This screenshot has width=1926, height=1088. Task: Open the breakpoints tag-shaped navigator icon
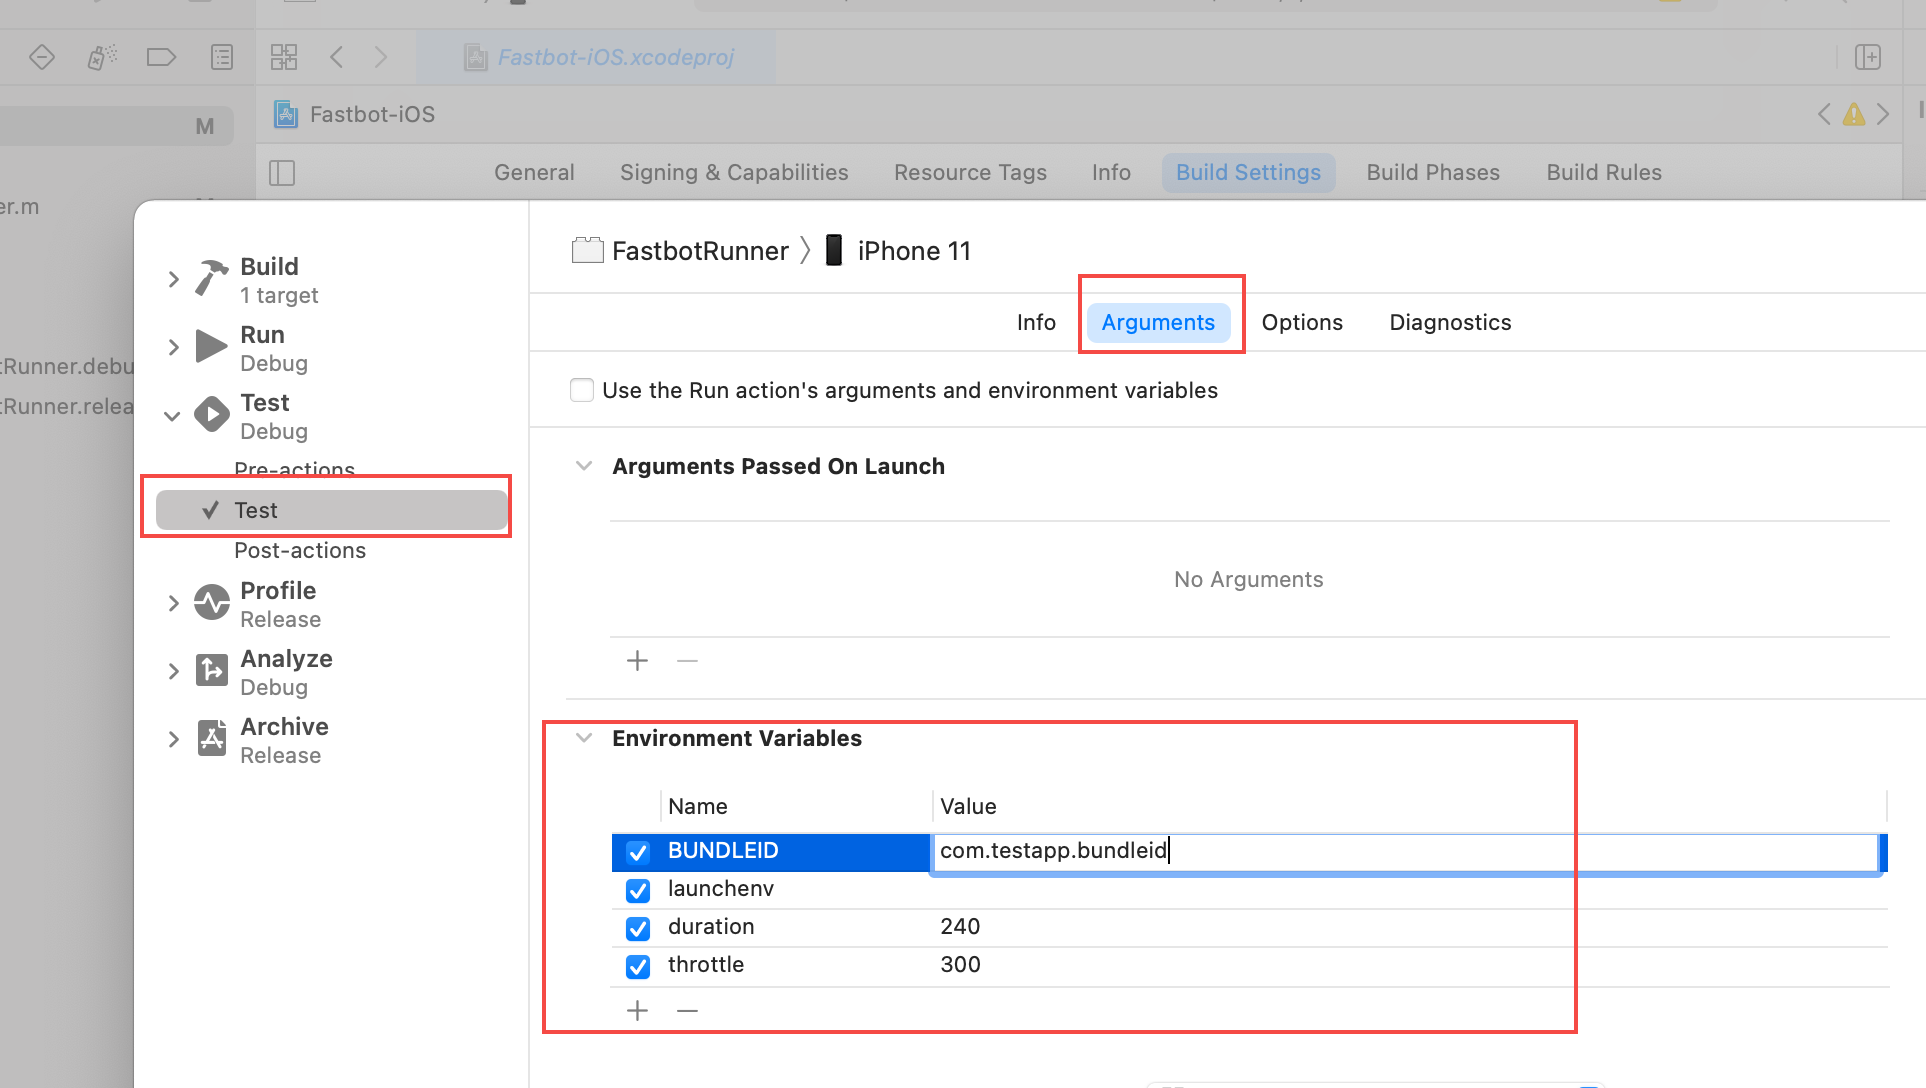coord(161,57)
